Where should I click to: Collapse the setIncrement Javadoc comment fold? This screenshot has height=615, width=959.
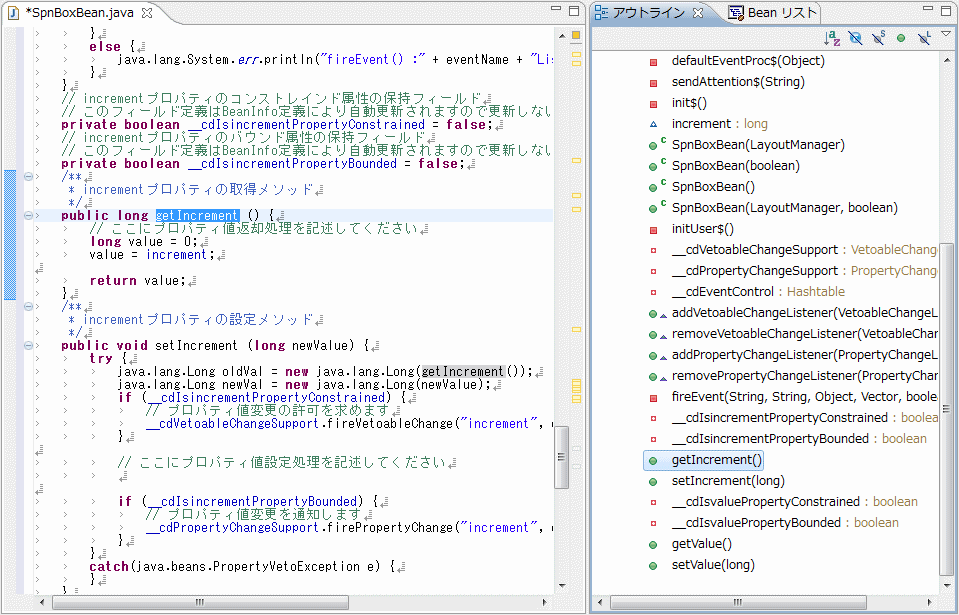[x=28, y=306]
